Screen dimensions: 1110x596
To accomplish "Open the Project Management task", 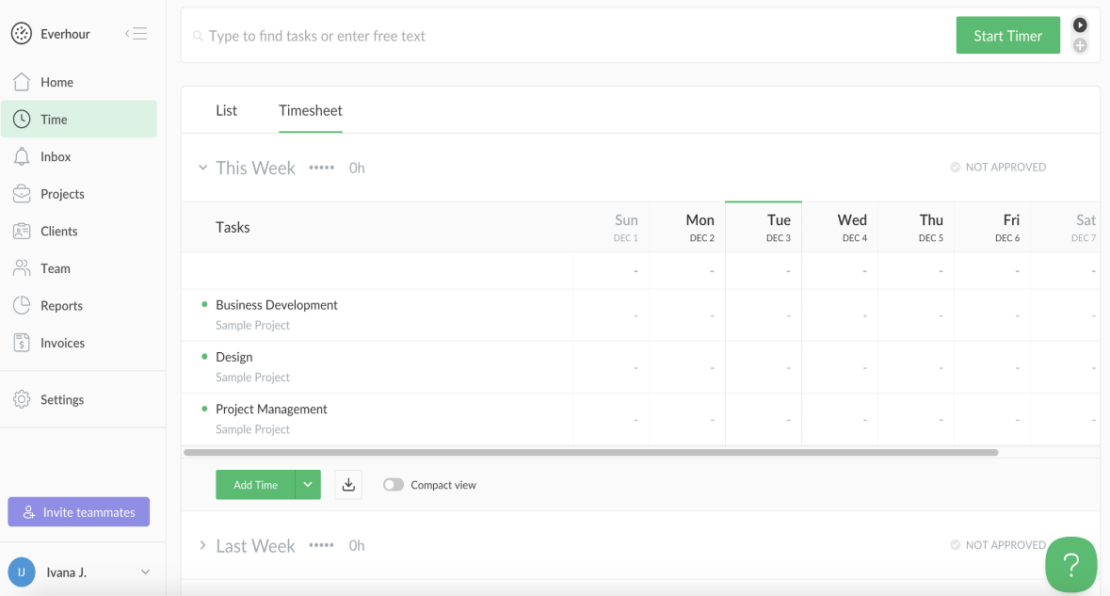I will (271, 409).
